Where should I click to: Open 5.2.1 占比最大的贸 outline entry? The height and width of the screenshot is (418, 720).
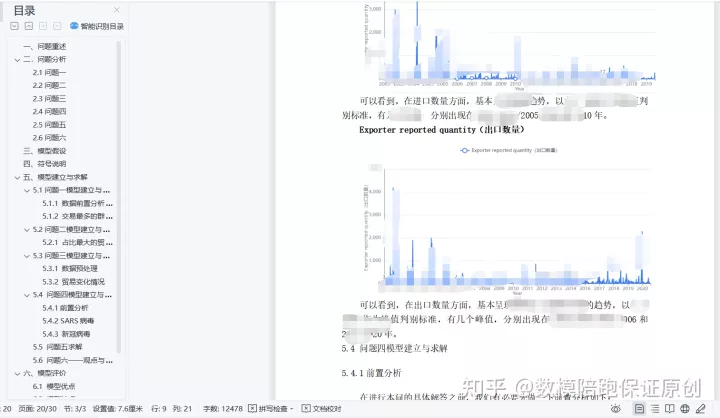(77, 243)
